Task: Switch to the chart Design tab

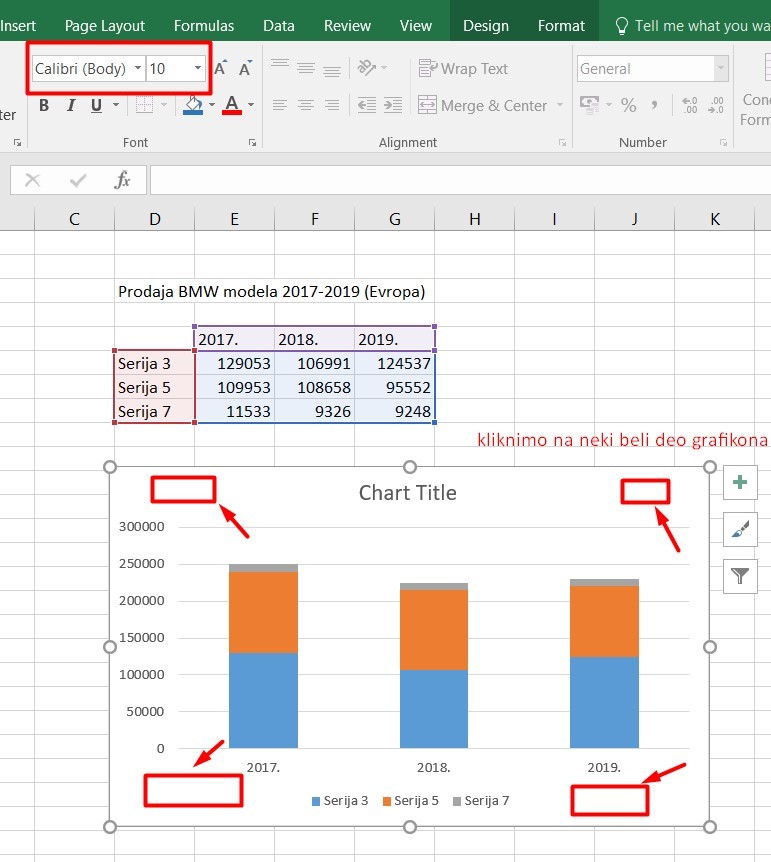Action: pyautogui.click(x=486, y=26)
